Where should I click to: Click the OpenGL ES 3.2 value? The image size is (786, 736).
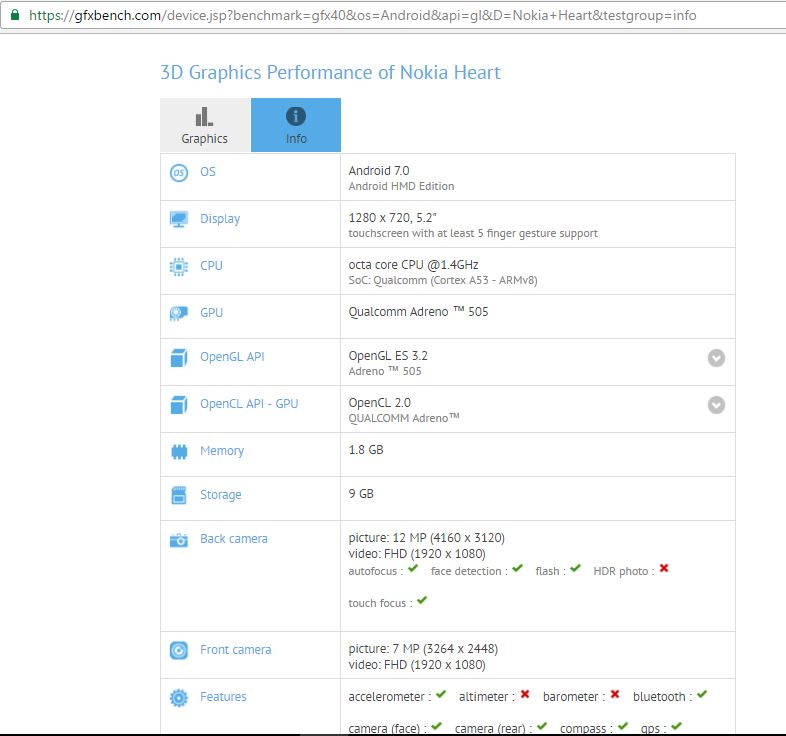[388, 356]
